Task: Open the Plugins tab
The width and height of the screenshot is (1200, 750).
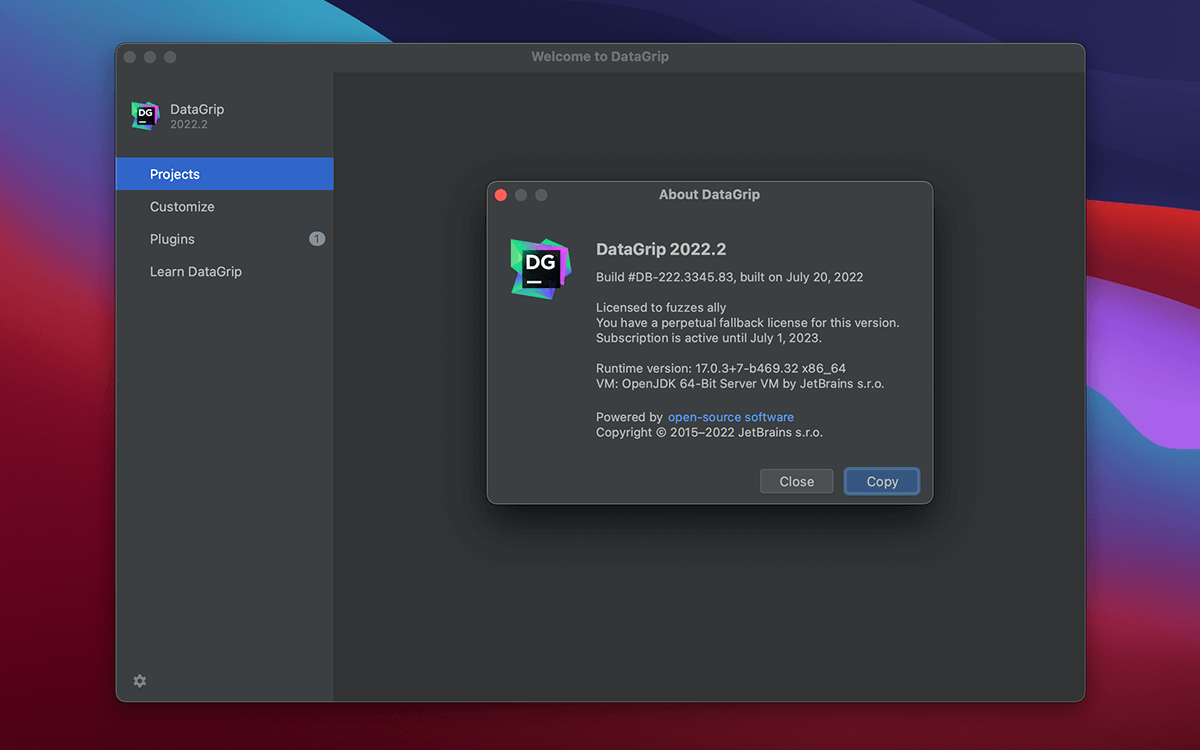Action: (x=225, y=239)
